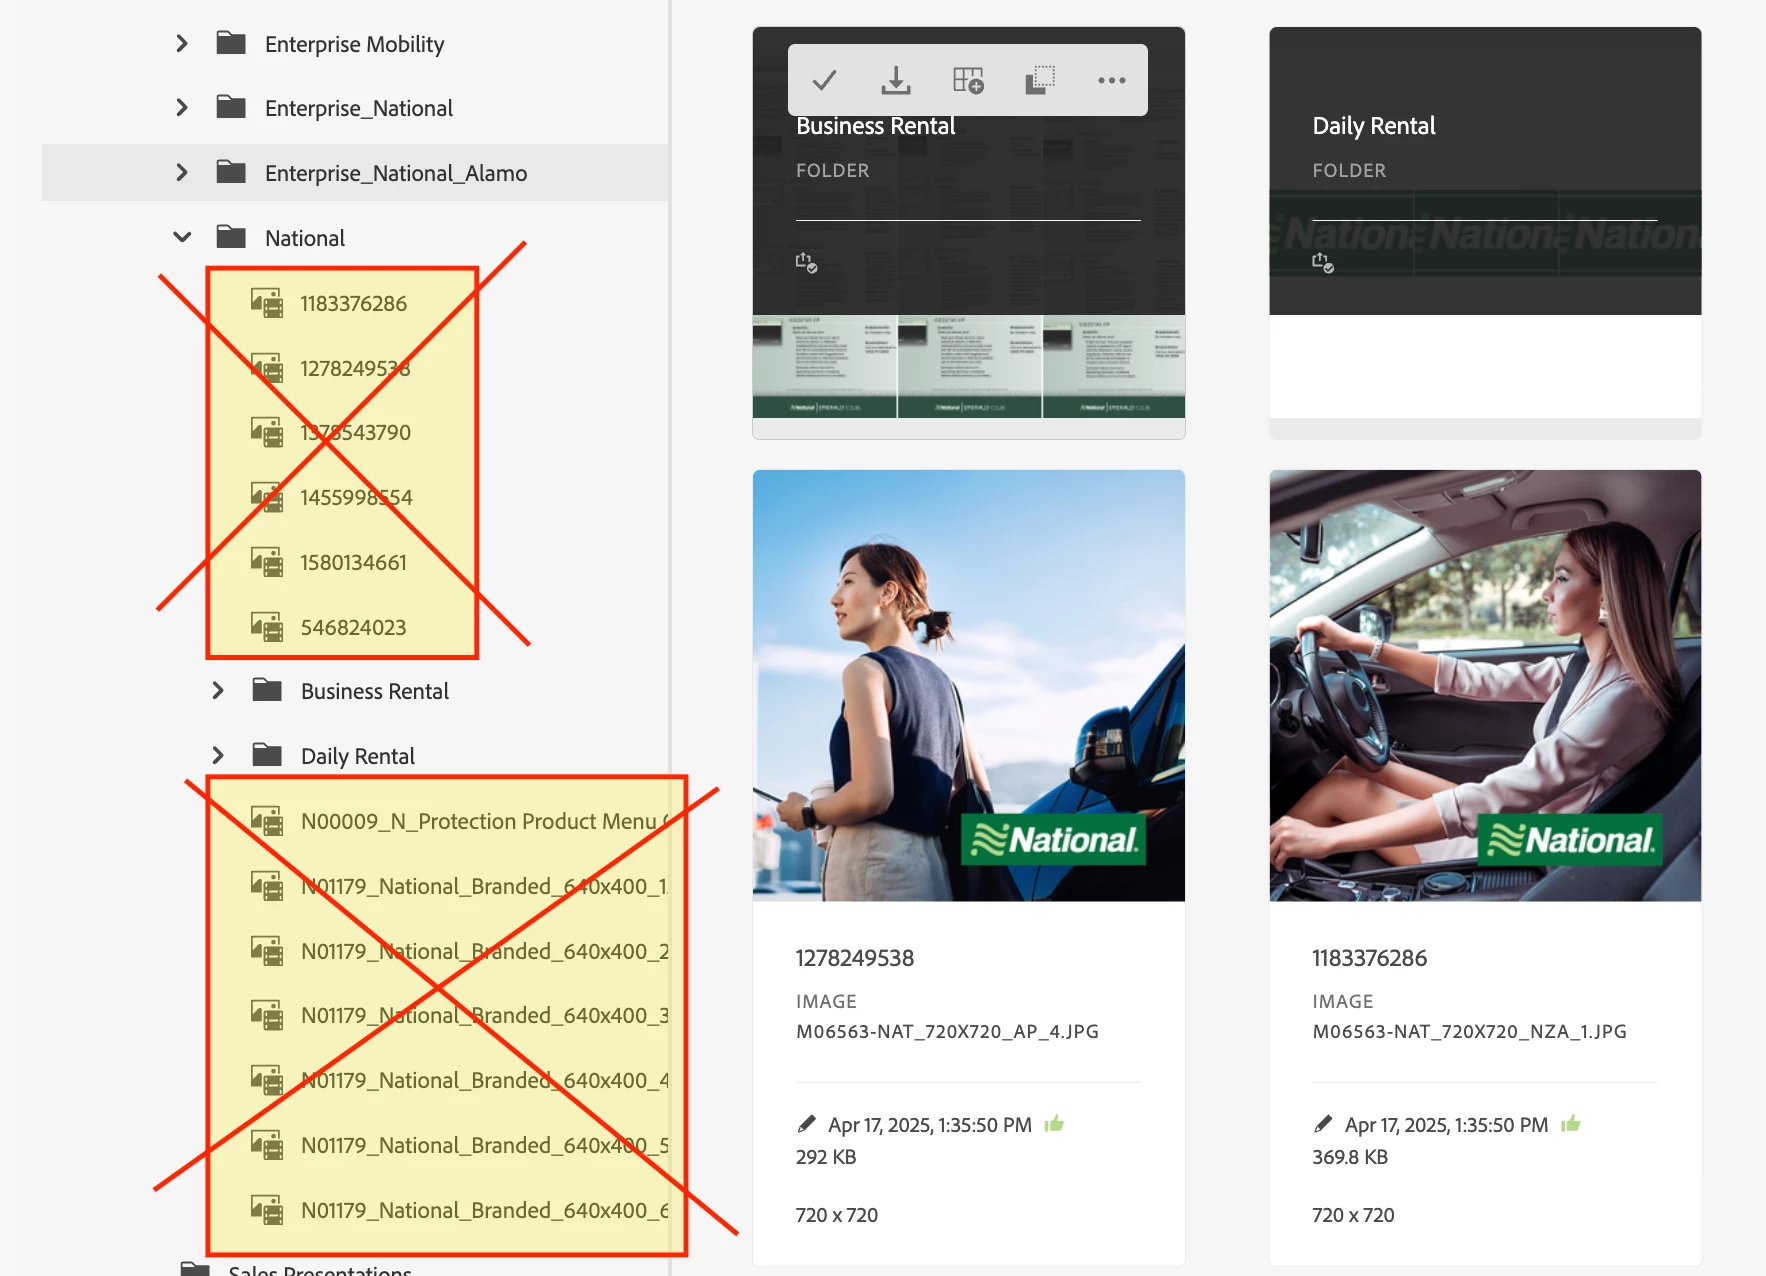This screenshot has width=1766, height=1276.
Task: Expand the Enterprise Mobility folder
Action: [182, 43]
